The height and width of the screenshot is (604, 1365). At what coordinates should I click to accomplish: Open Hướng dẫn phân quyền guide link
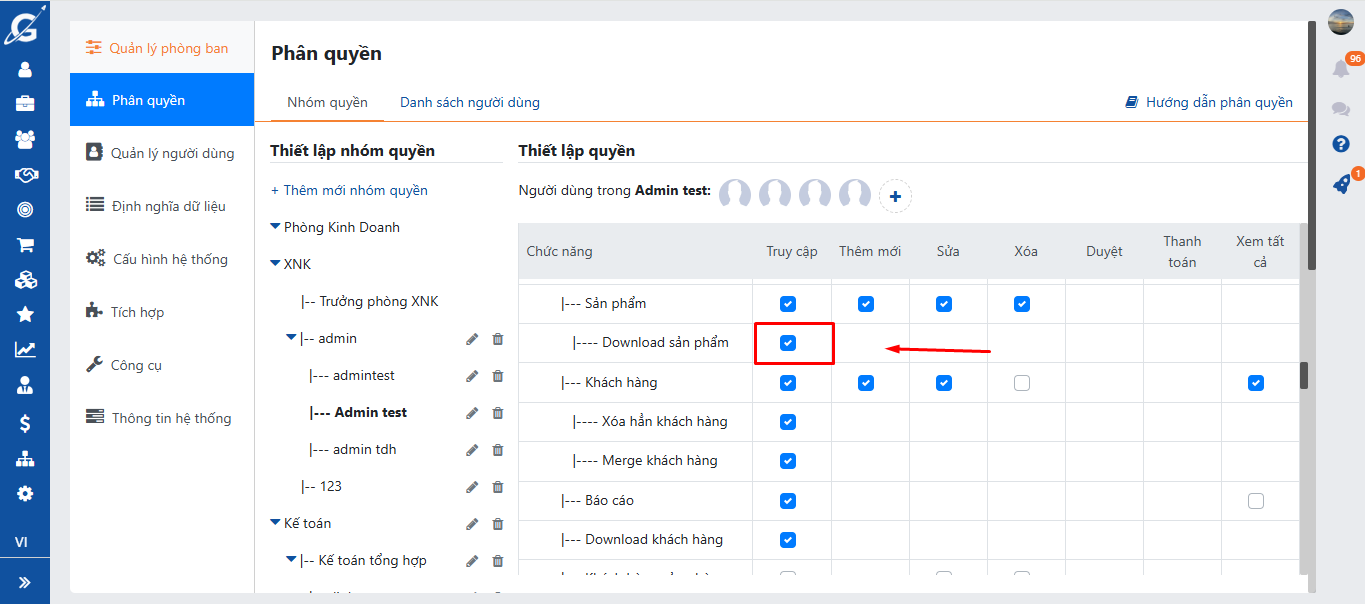1209,102
